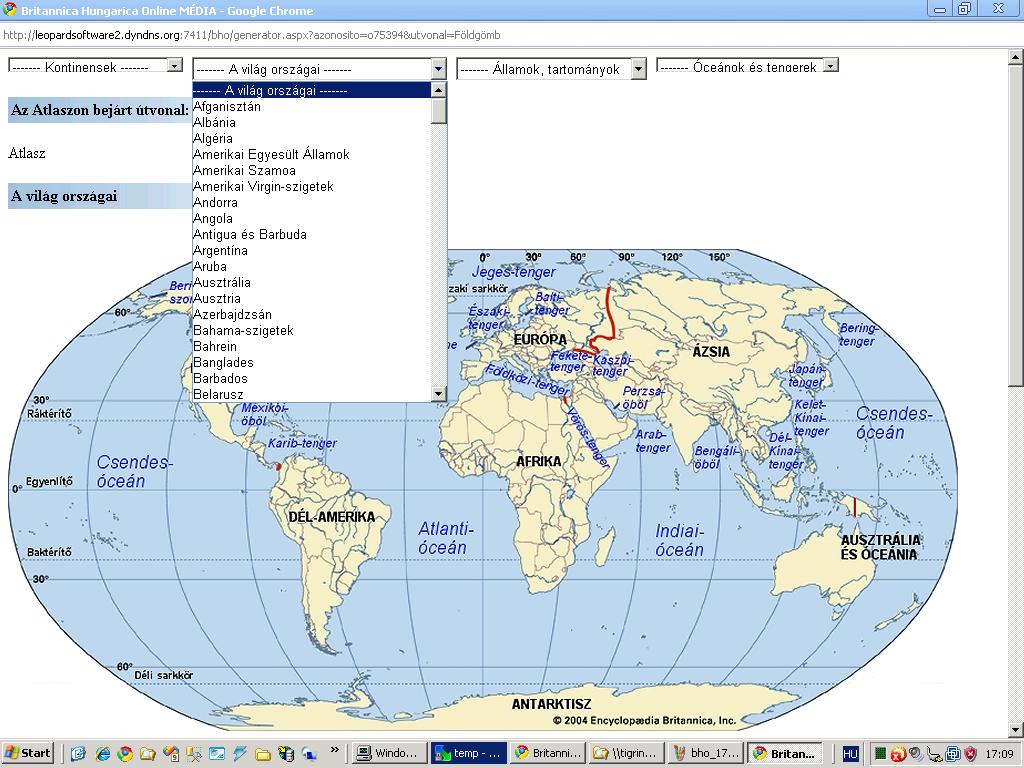Click the country list scroll-down arrow
The image size is (1024, 768).
(439, 394)
